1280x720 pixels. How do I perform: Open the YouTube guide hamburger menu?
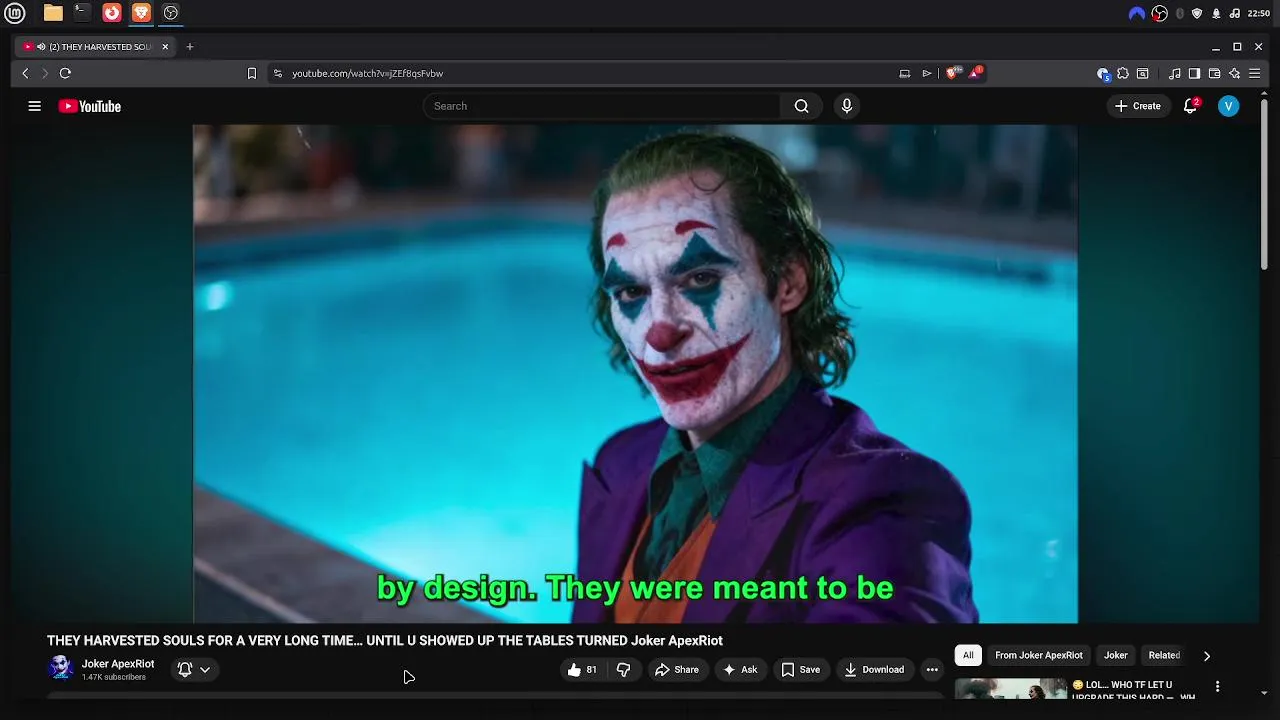click(34, 106)
